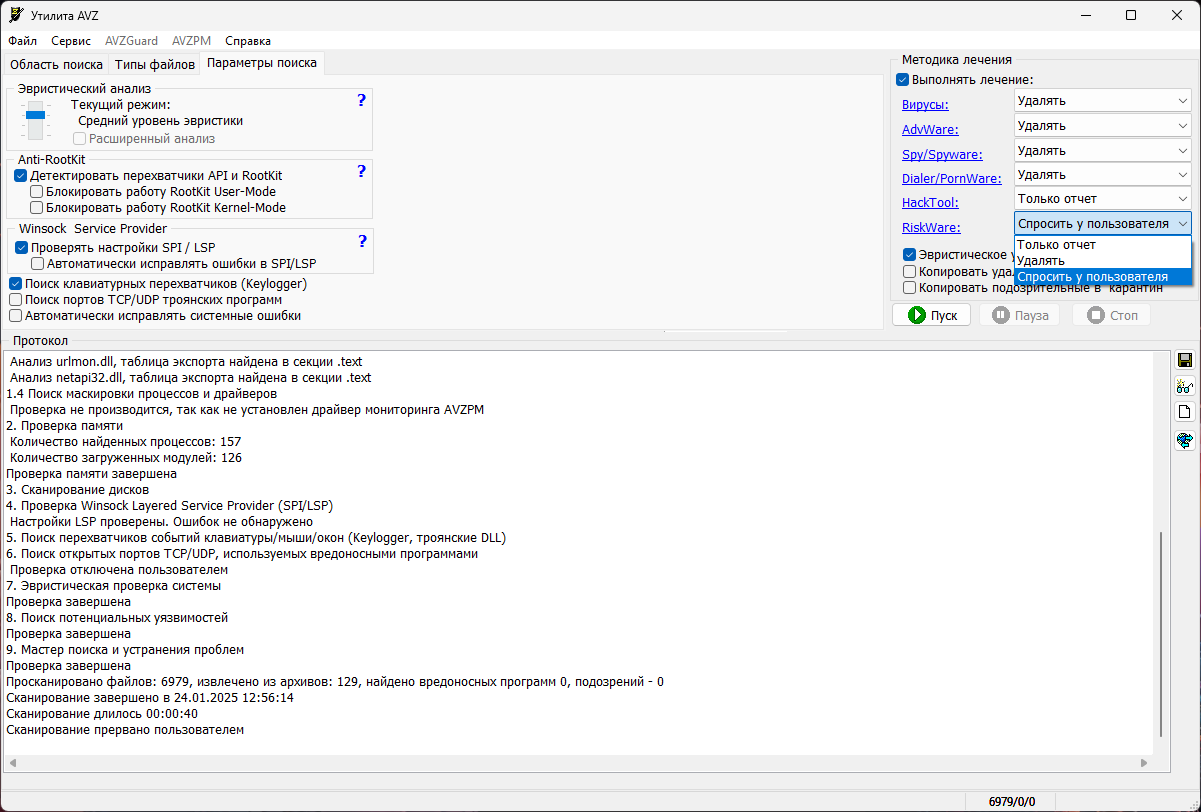Click the question mark beside Anti-RootKit section
Screen dimensions: 1201x812
(x=361, y=171)
